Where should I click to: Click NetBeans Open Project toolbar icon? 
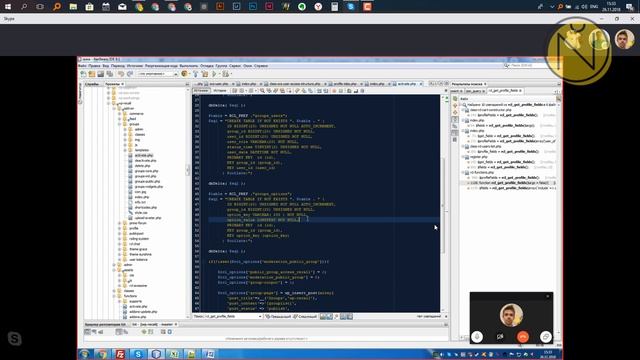click(x=100, y=74)
